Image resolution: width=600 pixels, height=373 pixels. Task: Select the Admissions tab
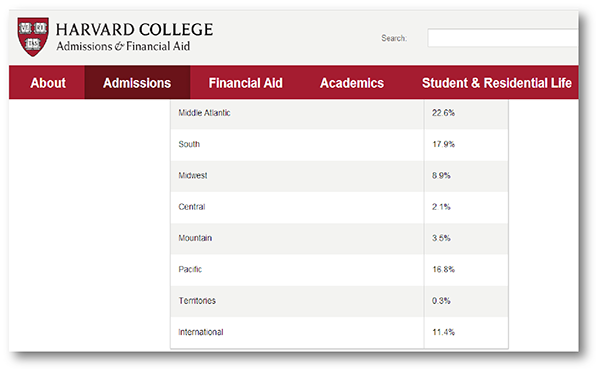coord(137,83)
